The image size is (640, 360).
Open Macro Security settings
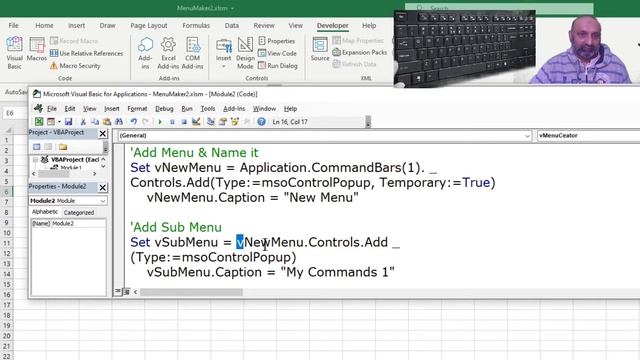(x=75, y=65)
